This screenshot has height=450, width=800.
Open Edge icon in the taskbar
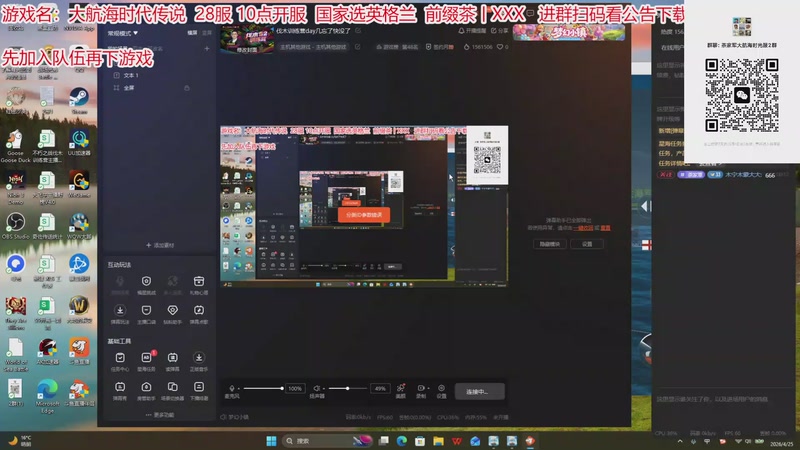tap(402, 441)
